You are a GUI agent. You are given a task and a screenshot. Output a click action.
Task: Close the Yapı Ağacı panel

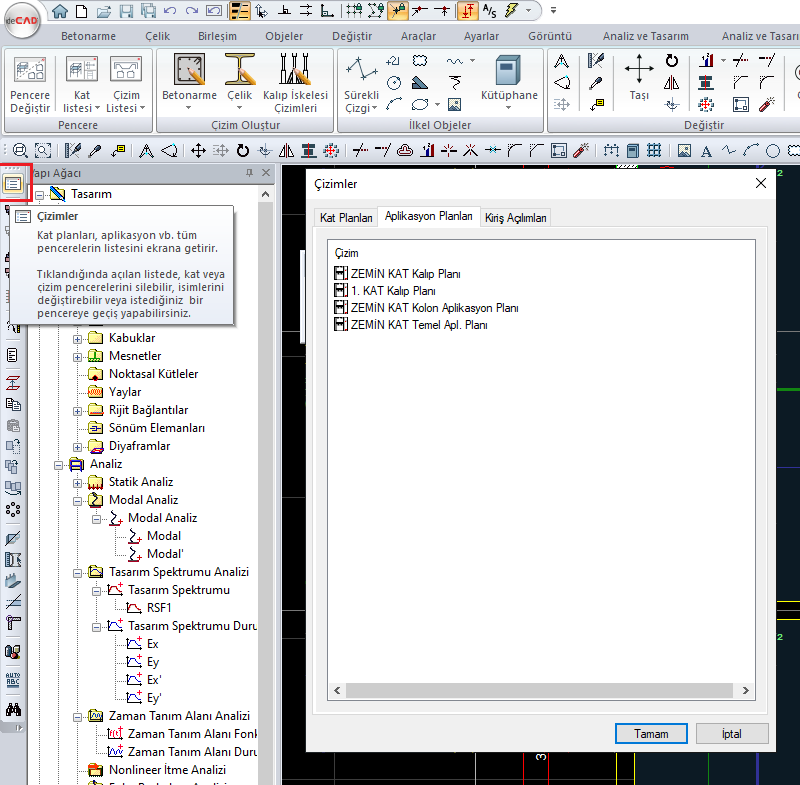tap(266, 173)
